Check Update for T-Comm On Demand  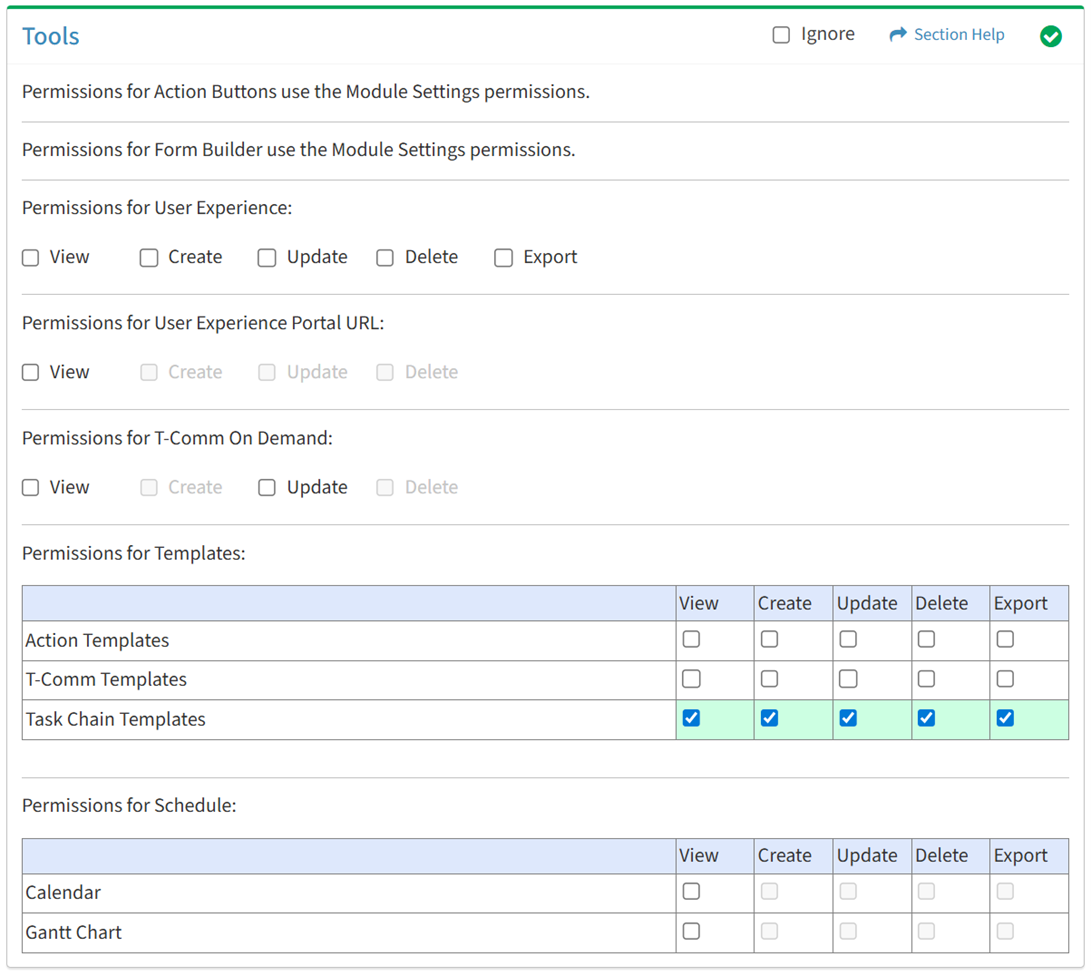tap(267, 488)
